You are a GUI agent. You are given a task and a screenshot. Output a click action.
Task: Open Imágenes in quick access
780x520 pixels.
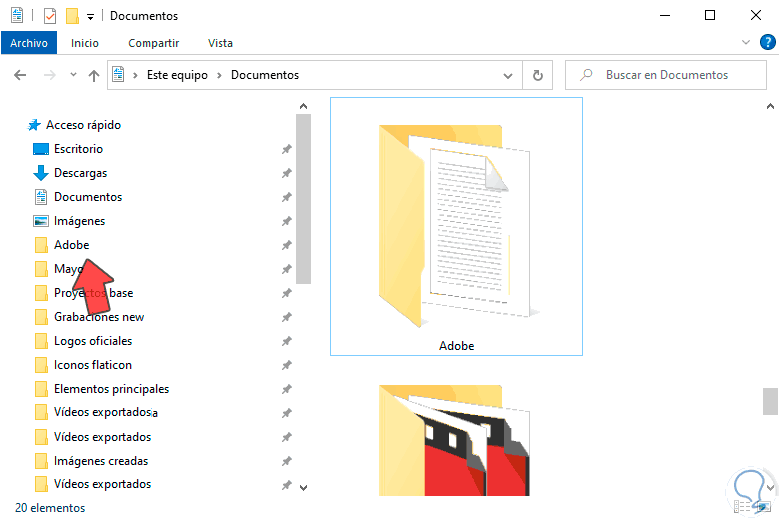pyautogui.click(x=80, y=221)
